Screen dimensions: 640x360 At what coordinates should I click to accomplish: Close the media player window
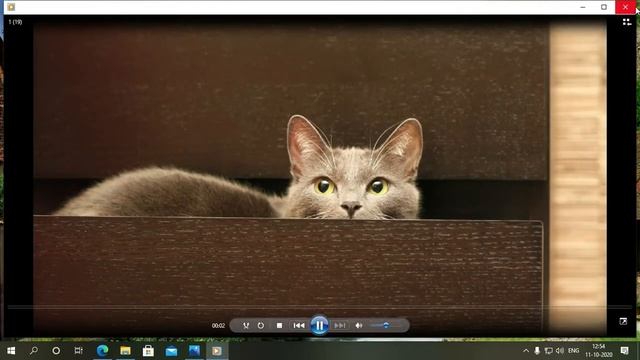(625, 7)
